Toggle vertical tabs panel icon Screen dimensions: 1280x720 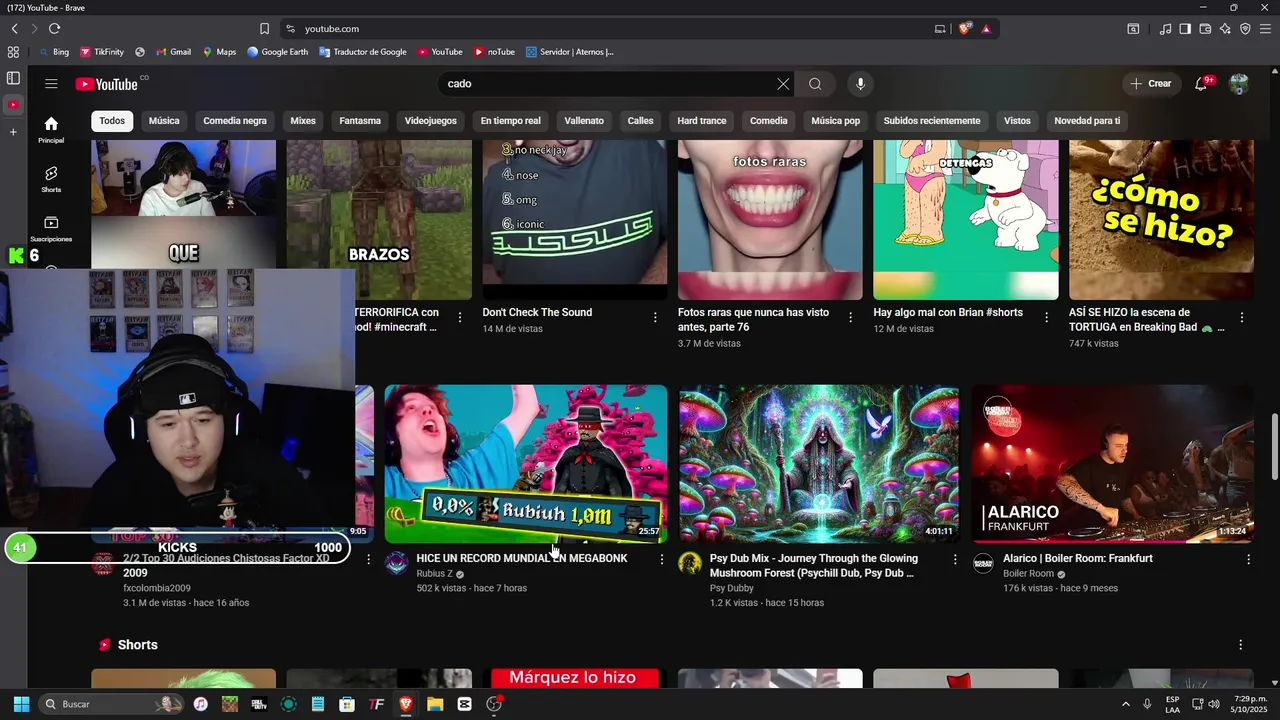click(x=13, y=78)
